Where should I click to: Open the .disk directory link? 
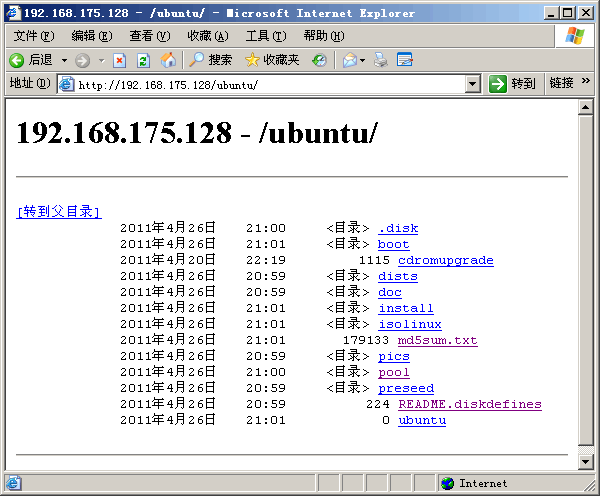(398, 228)
